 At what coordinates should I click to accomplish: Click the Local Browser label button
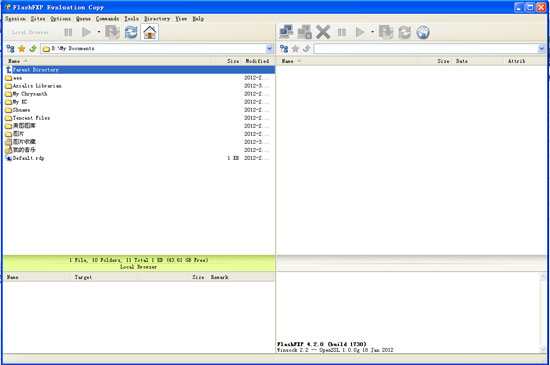pos(30,32)
